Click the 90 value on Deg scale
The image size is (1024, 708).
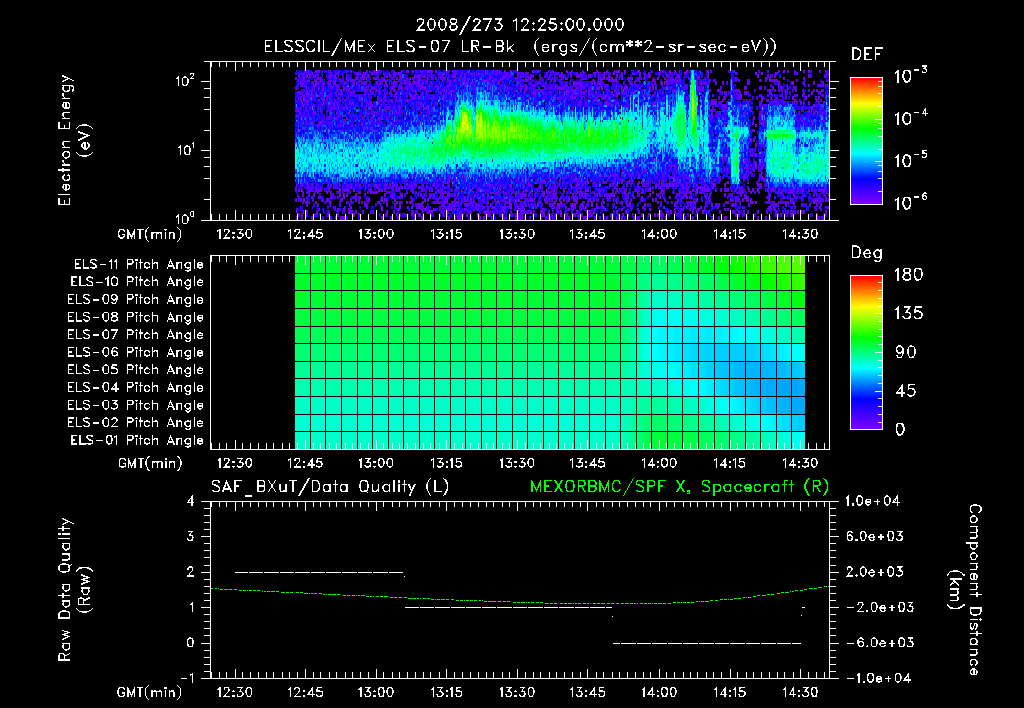pyautogui.click(x=906, y=352)
